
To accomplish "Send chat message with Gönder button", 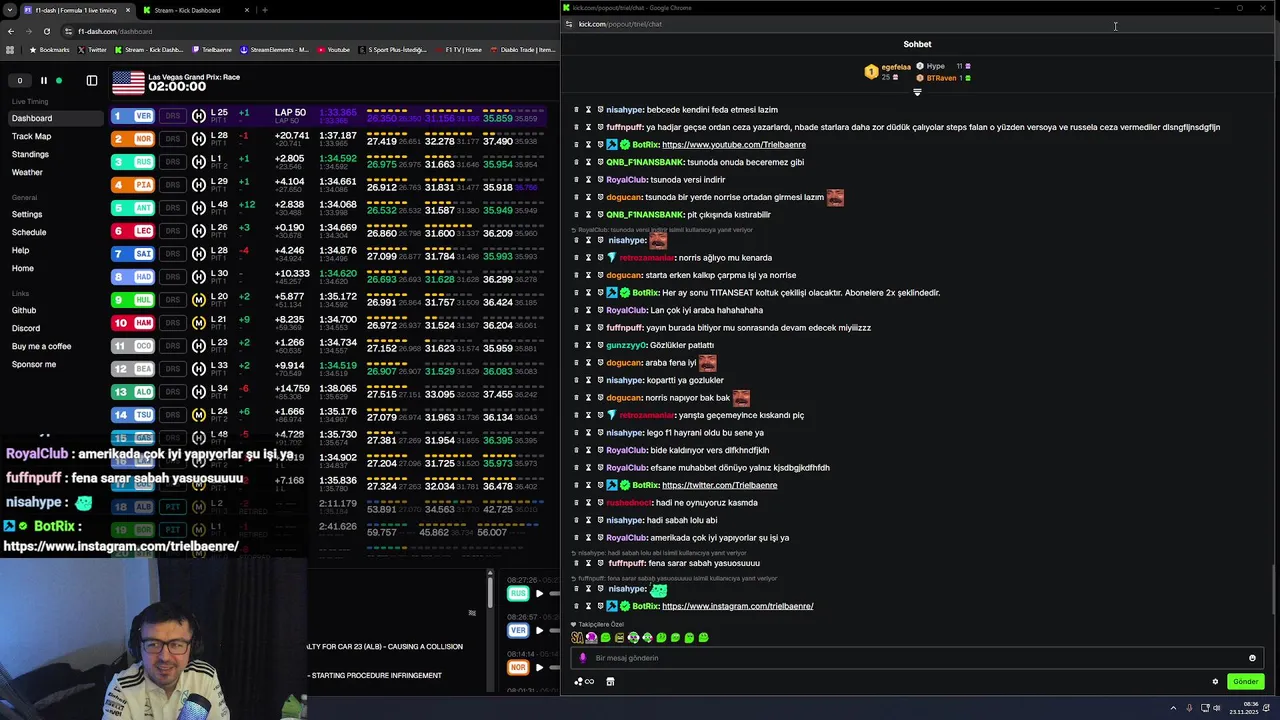I will point(1245,682).
